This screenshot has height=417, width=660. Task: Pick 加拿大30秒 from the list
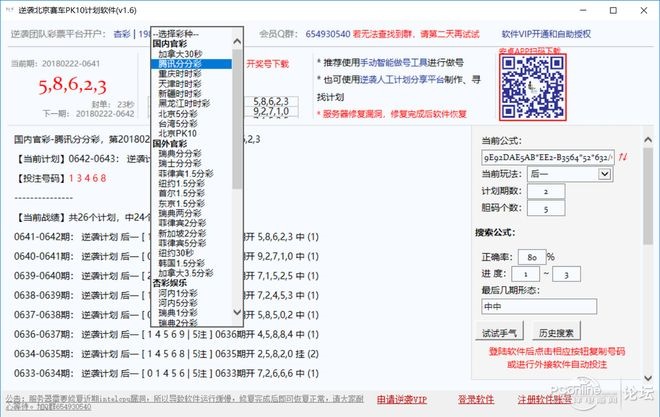click(182, 53)
